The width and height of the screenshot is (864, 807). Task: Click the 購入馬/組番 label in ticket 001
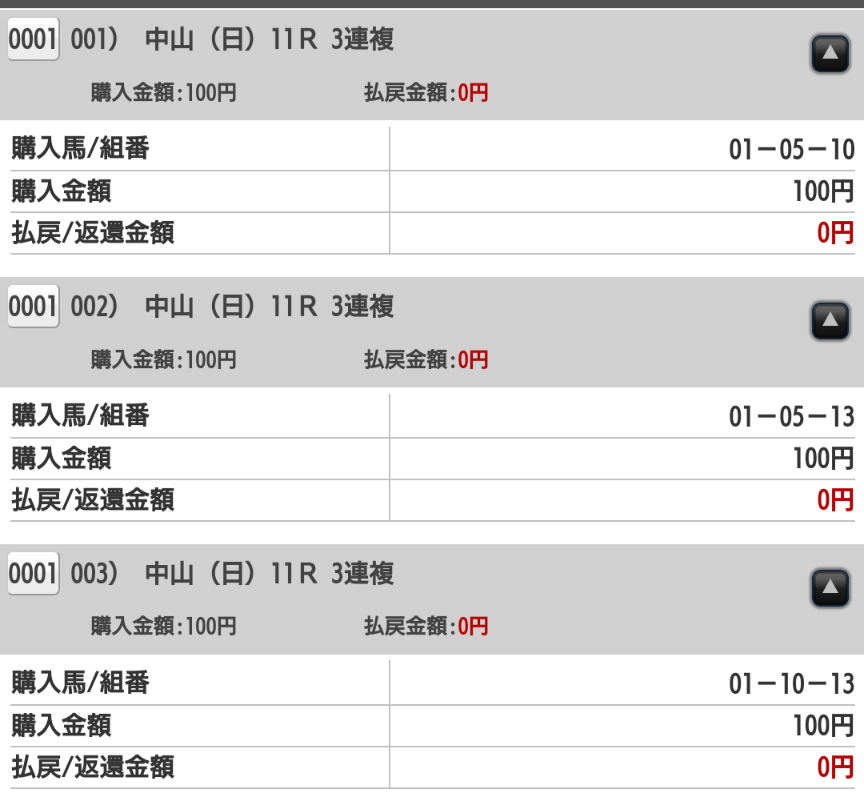tap(80, 150)
